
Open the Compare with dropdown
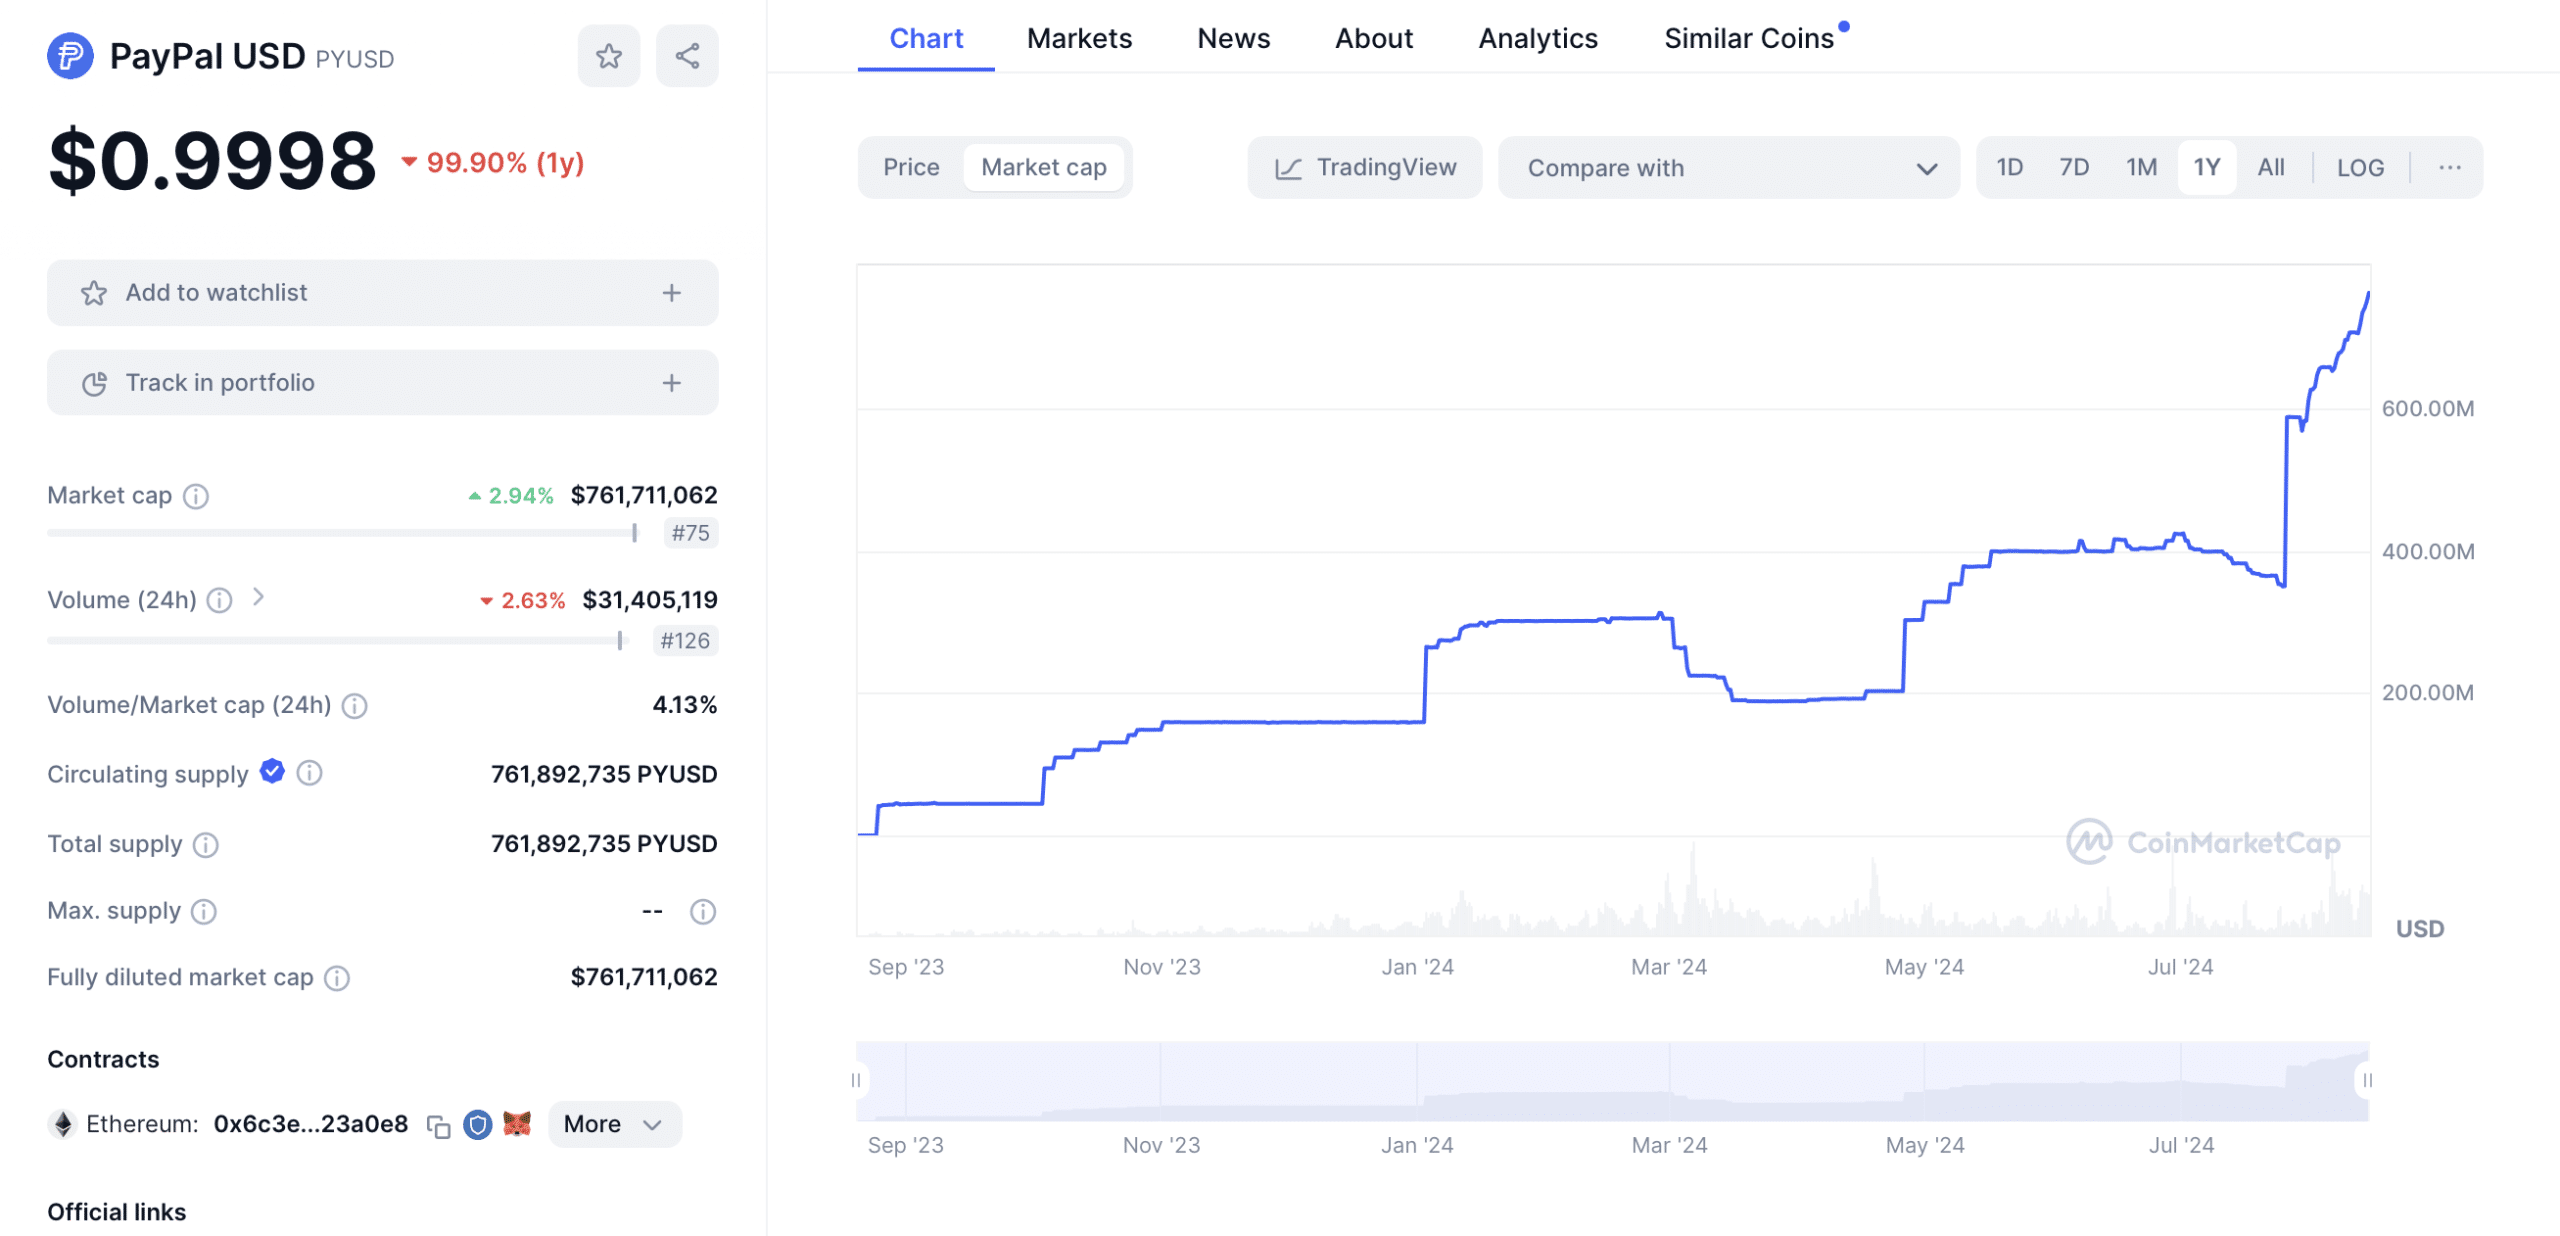pyautogui.click(x=1728, y=167)
